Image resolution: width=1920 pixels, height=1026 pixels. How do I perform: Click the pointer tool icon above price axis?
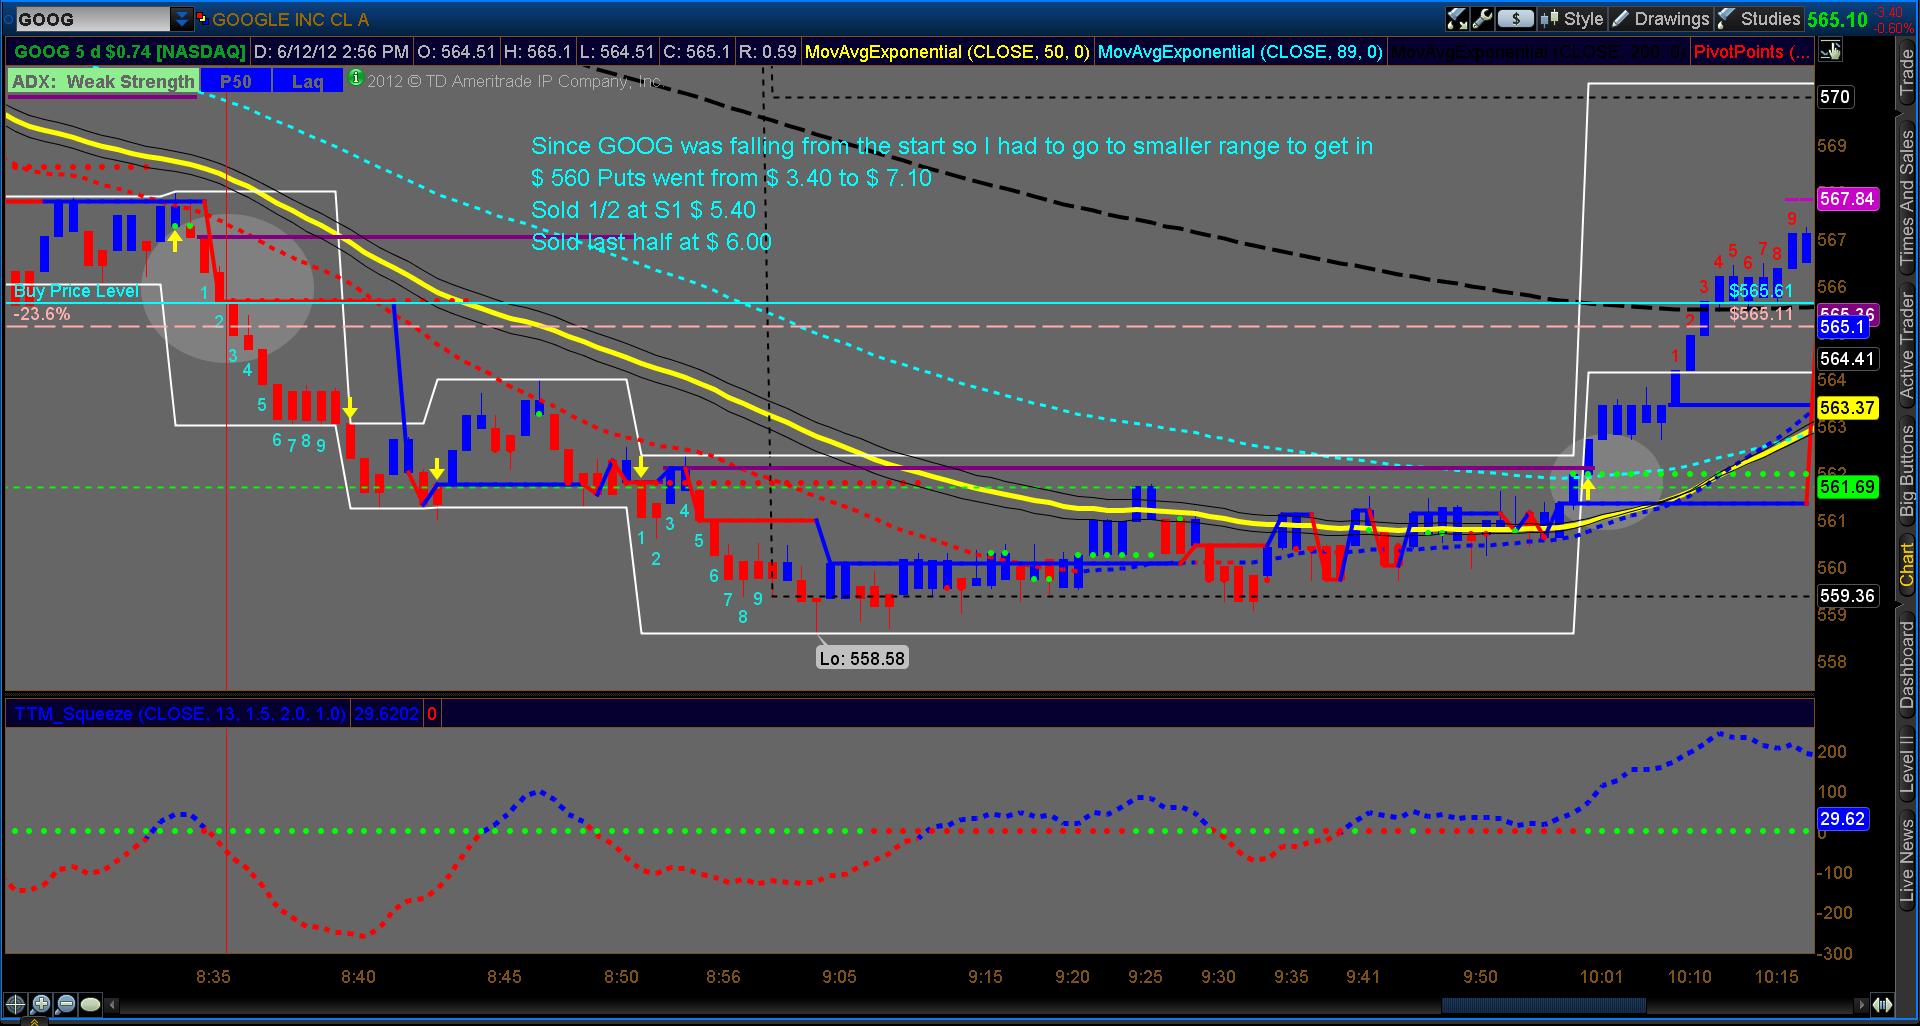click(1831, 51)
